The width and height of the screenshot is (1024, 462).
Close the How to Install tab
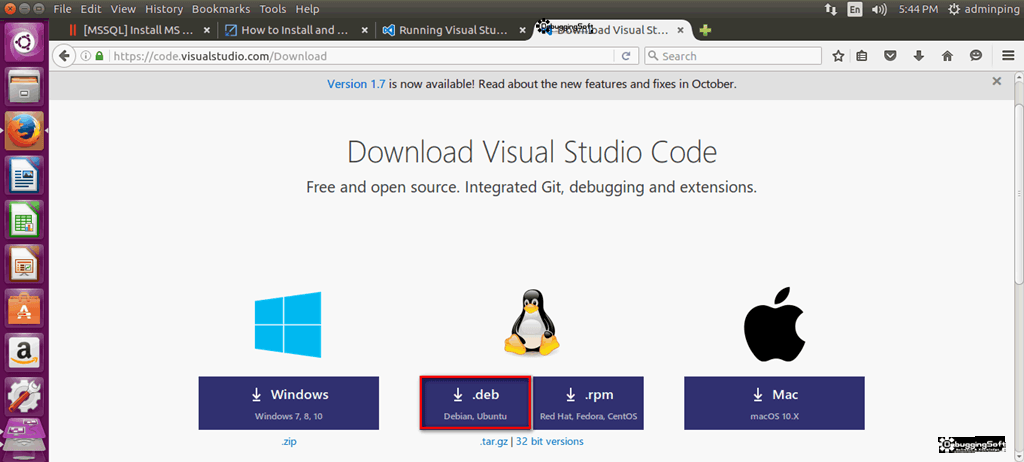click(x=364, y=30)
